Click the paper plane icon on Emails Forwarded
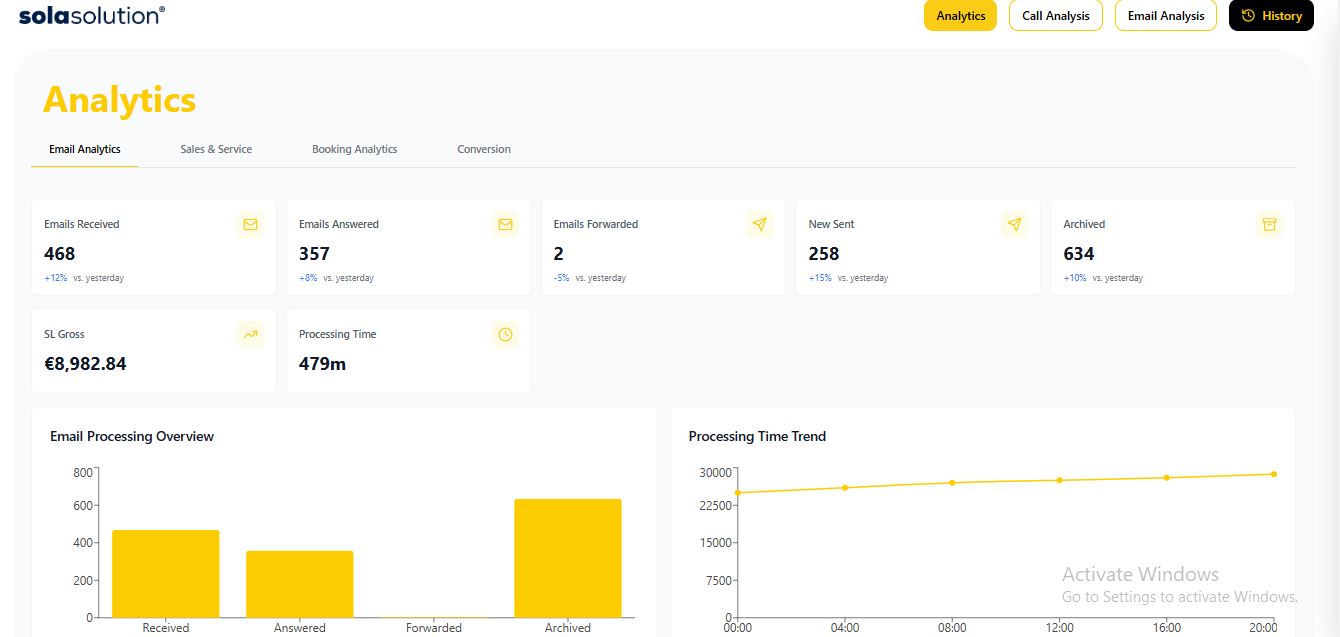Viewport: 1340px width, 637px height. coord(760,225)
